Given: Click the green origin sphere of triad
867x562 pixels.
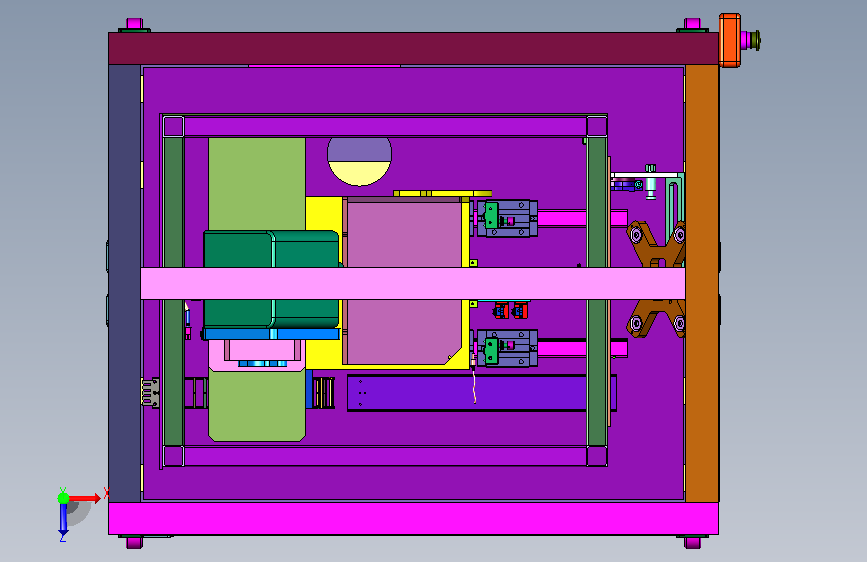Looking at the screenshot, I should (64, 498).
